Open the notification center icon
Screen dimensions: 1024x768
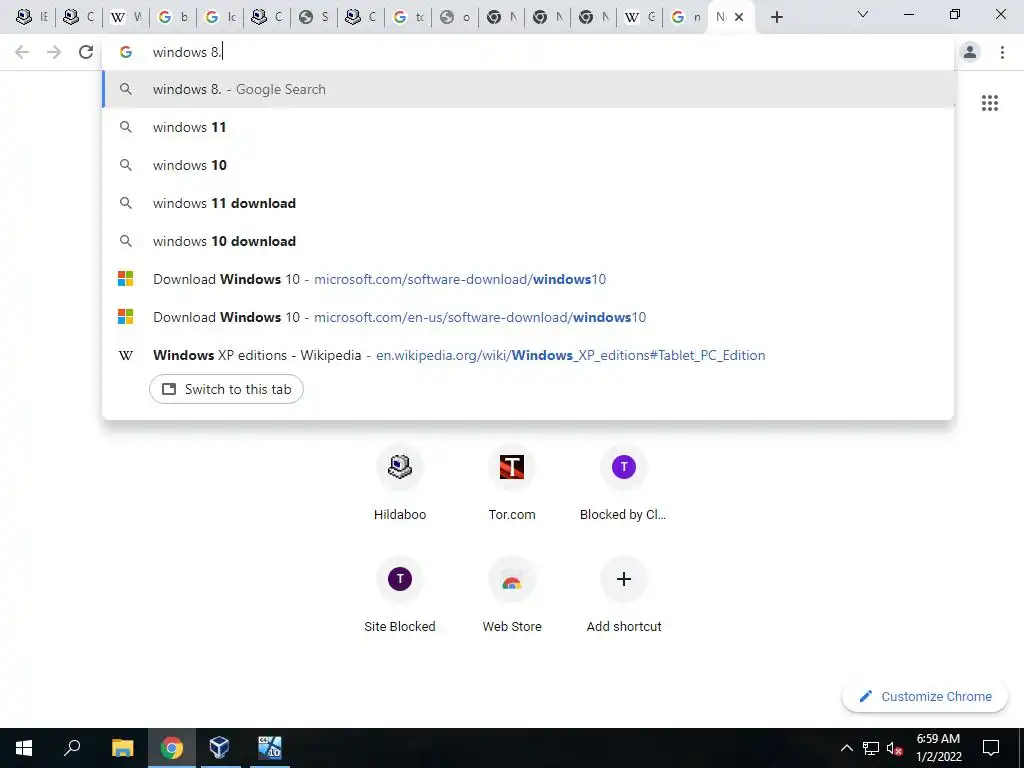[x=991, y=748]
